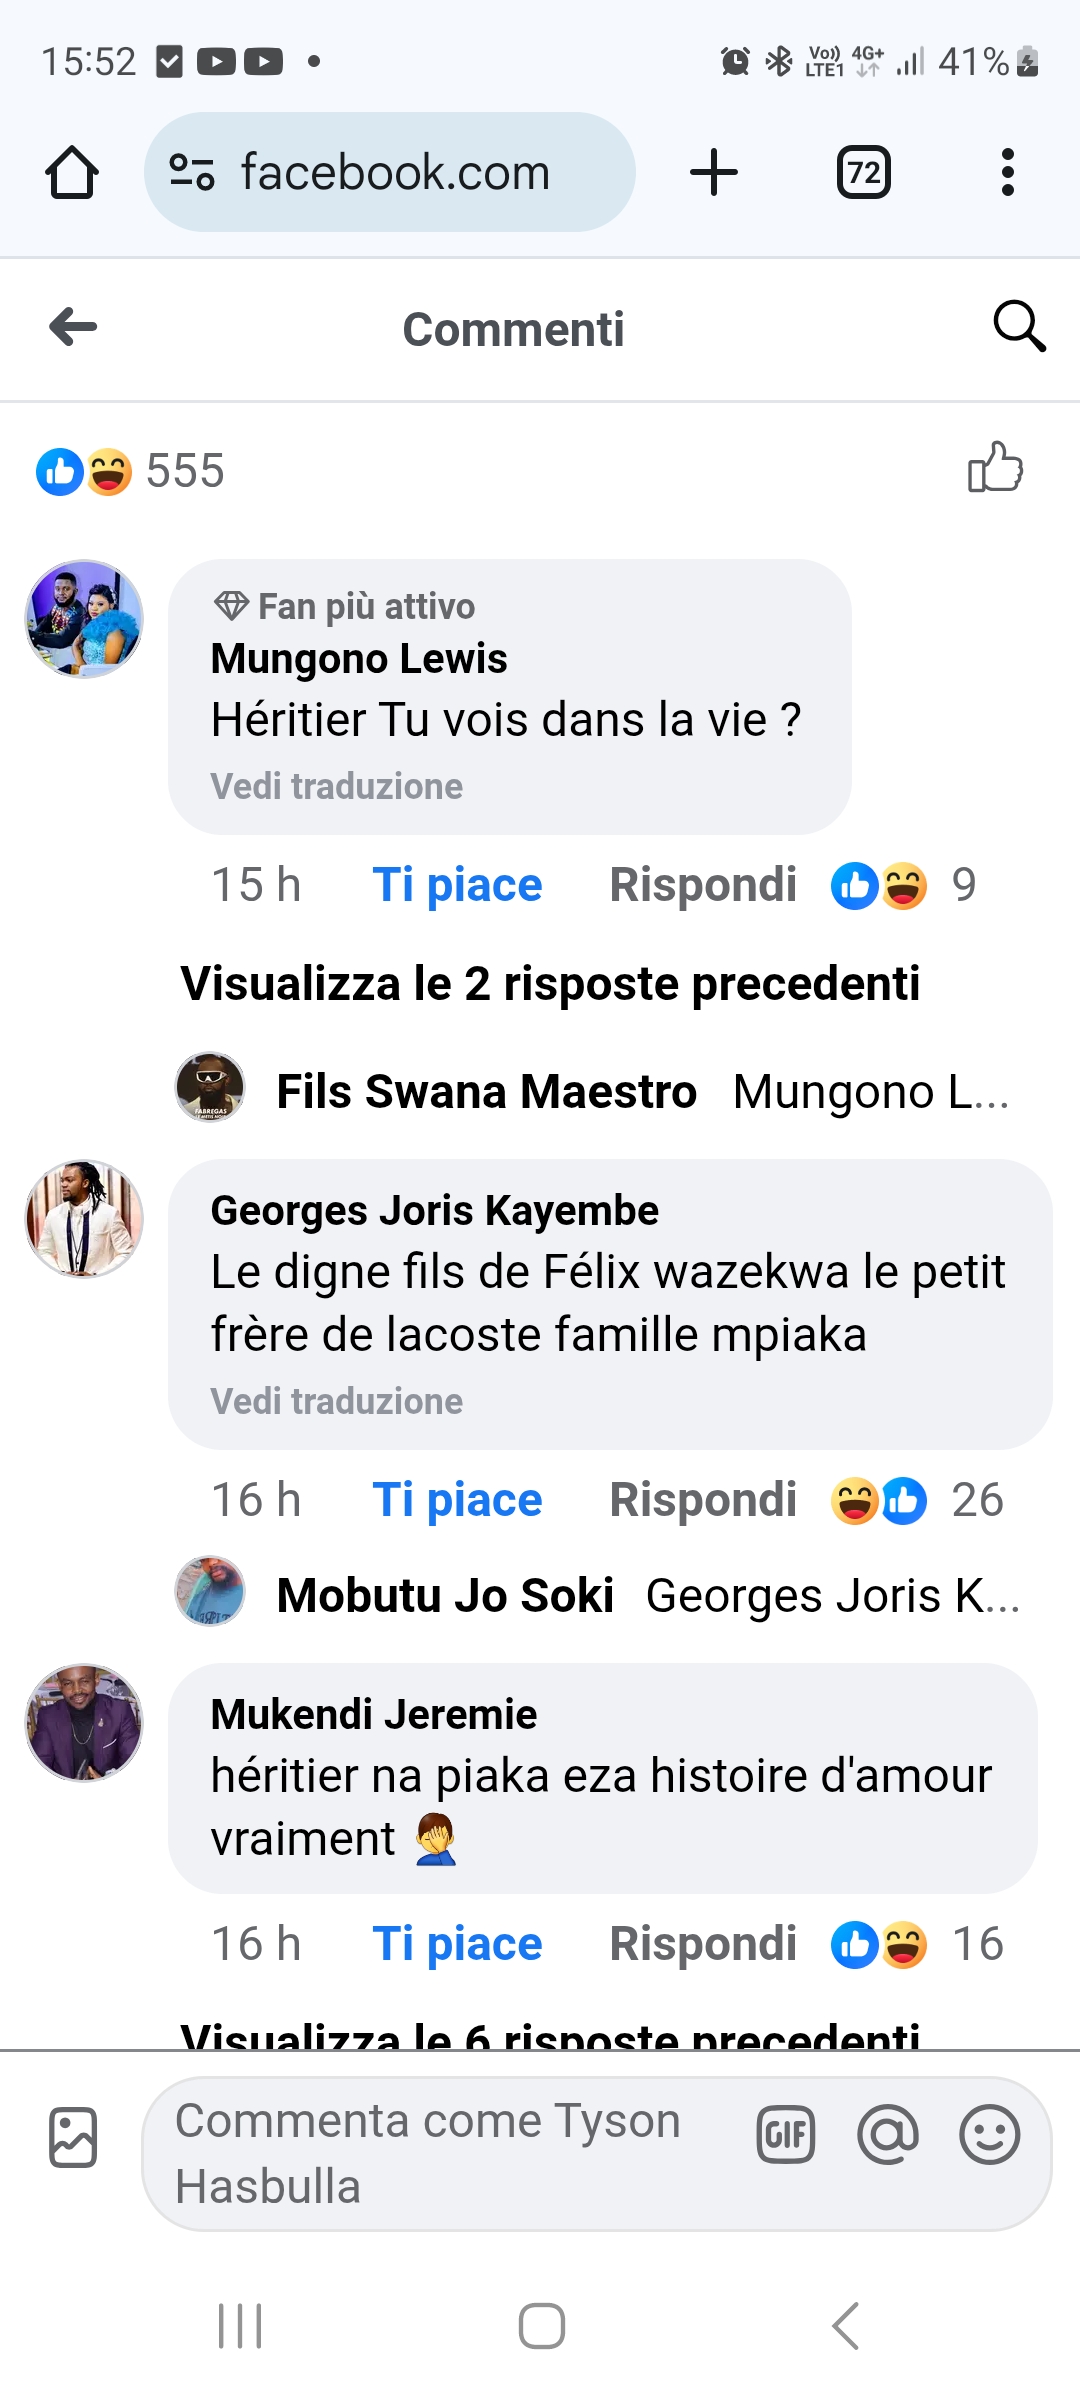Screen dimensions: 1080x2400
Task: Tap the browser home icon
Action: point(72,172)
